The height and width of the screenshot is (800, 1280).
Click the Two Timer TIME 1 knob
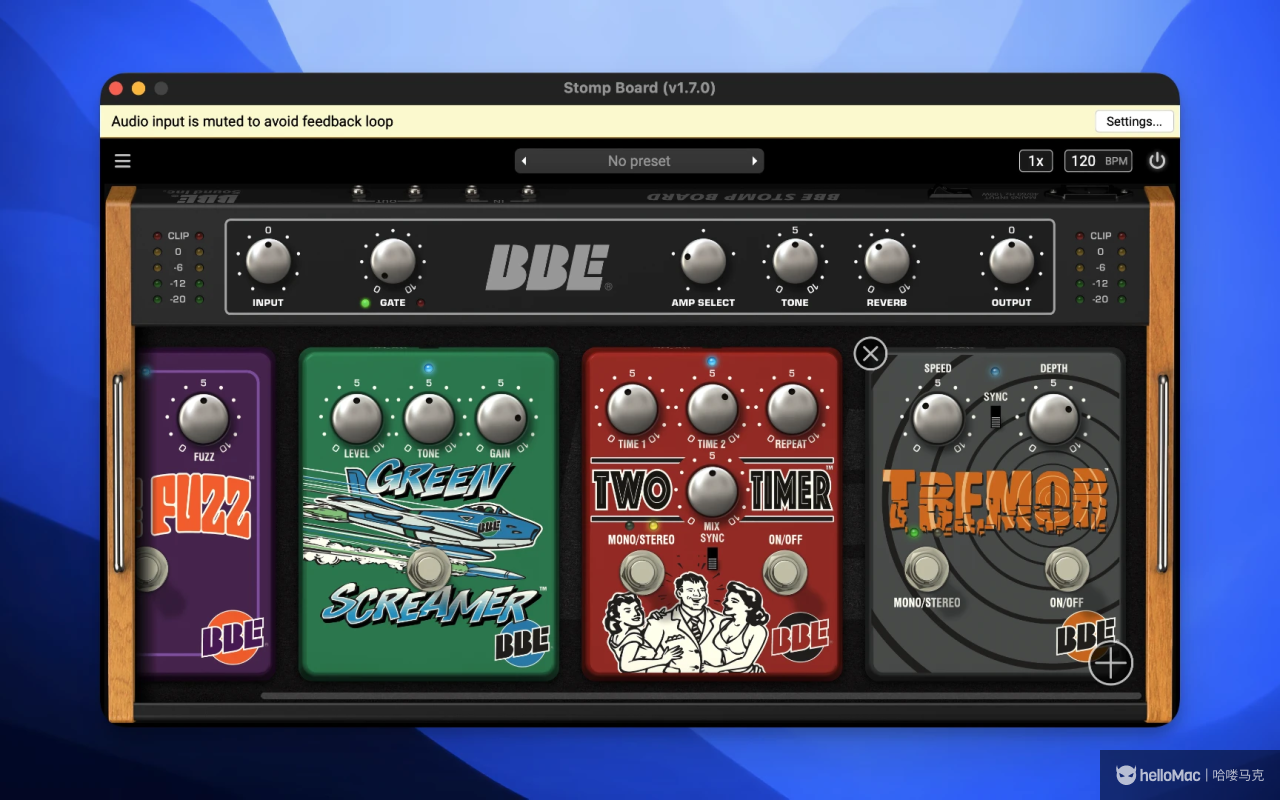tap(632, 409)
